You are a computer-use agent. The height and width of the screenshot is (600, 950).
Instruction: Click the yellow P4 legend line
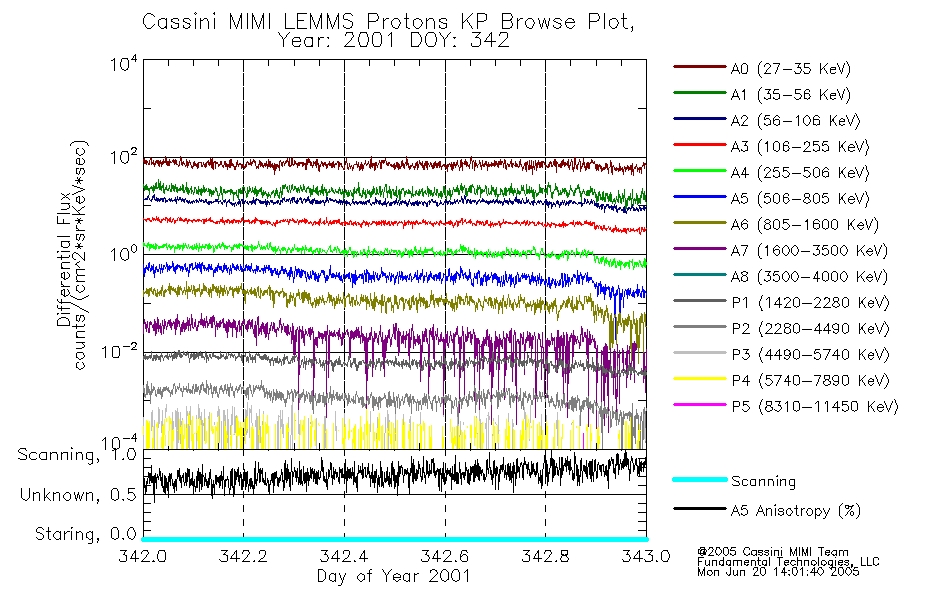[699, 378]
